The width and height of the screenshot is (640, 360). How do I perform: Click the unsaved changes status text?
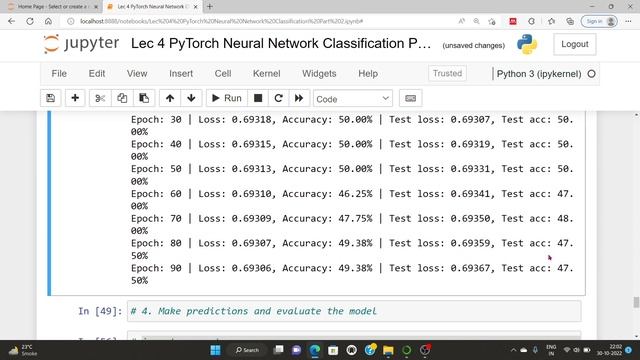click(x=473, y=45)
